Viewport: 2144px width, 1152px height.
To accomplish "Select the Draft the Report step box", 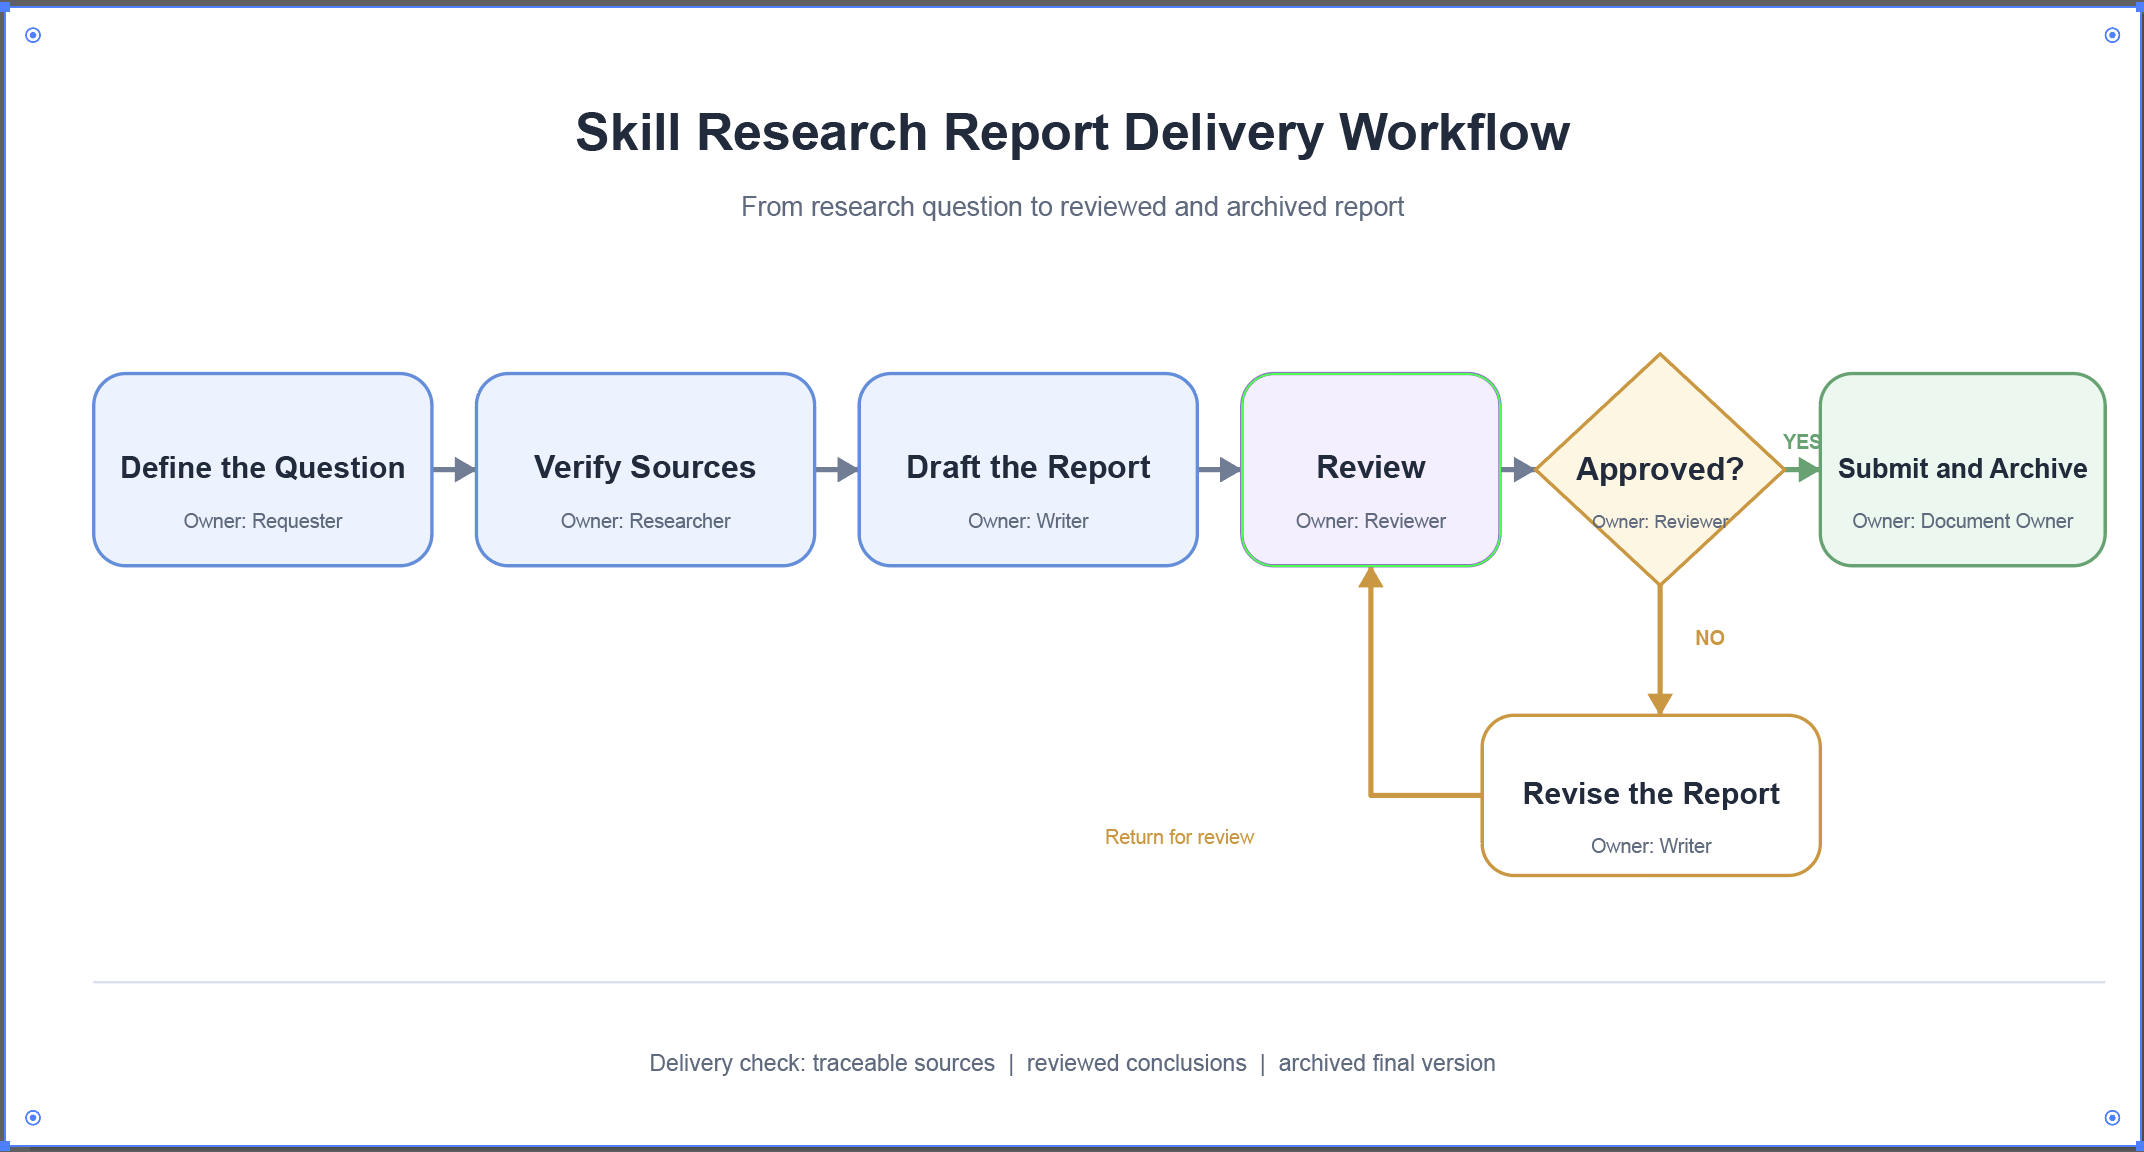I will pyautogui.click(x=1028, y=470).
